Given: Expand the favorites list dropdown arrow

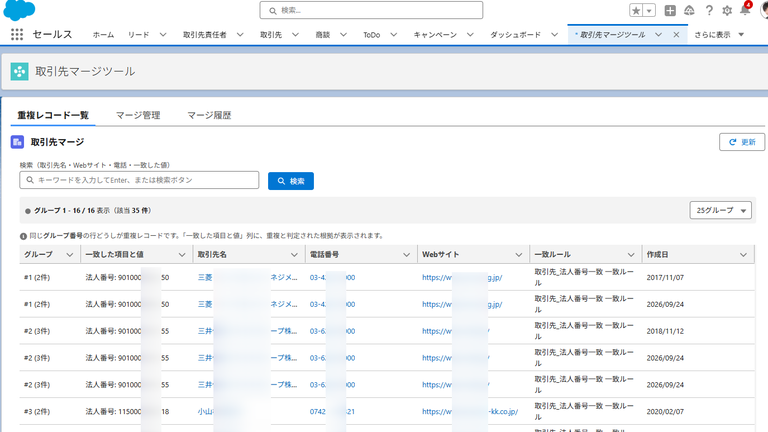Looking at the screenshot, I should [x=649, y=10].
